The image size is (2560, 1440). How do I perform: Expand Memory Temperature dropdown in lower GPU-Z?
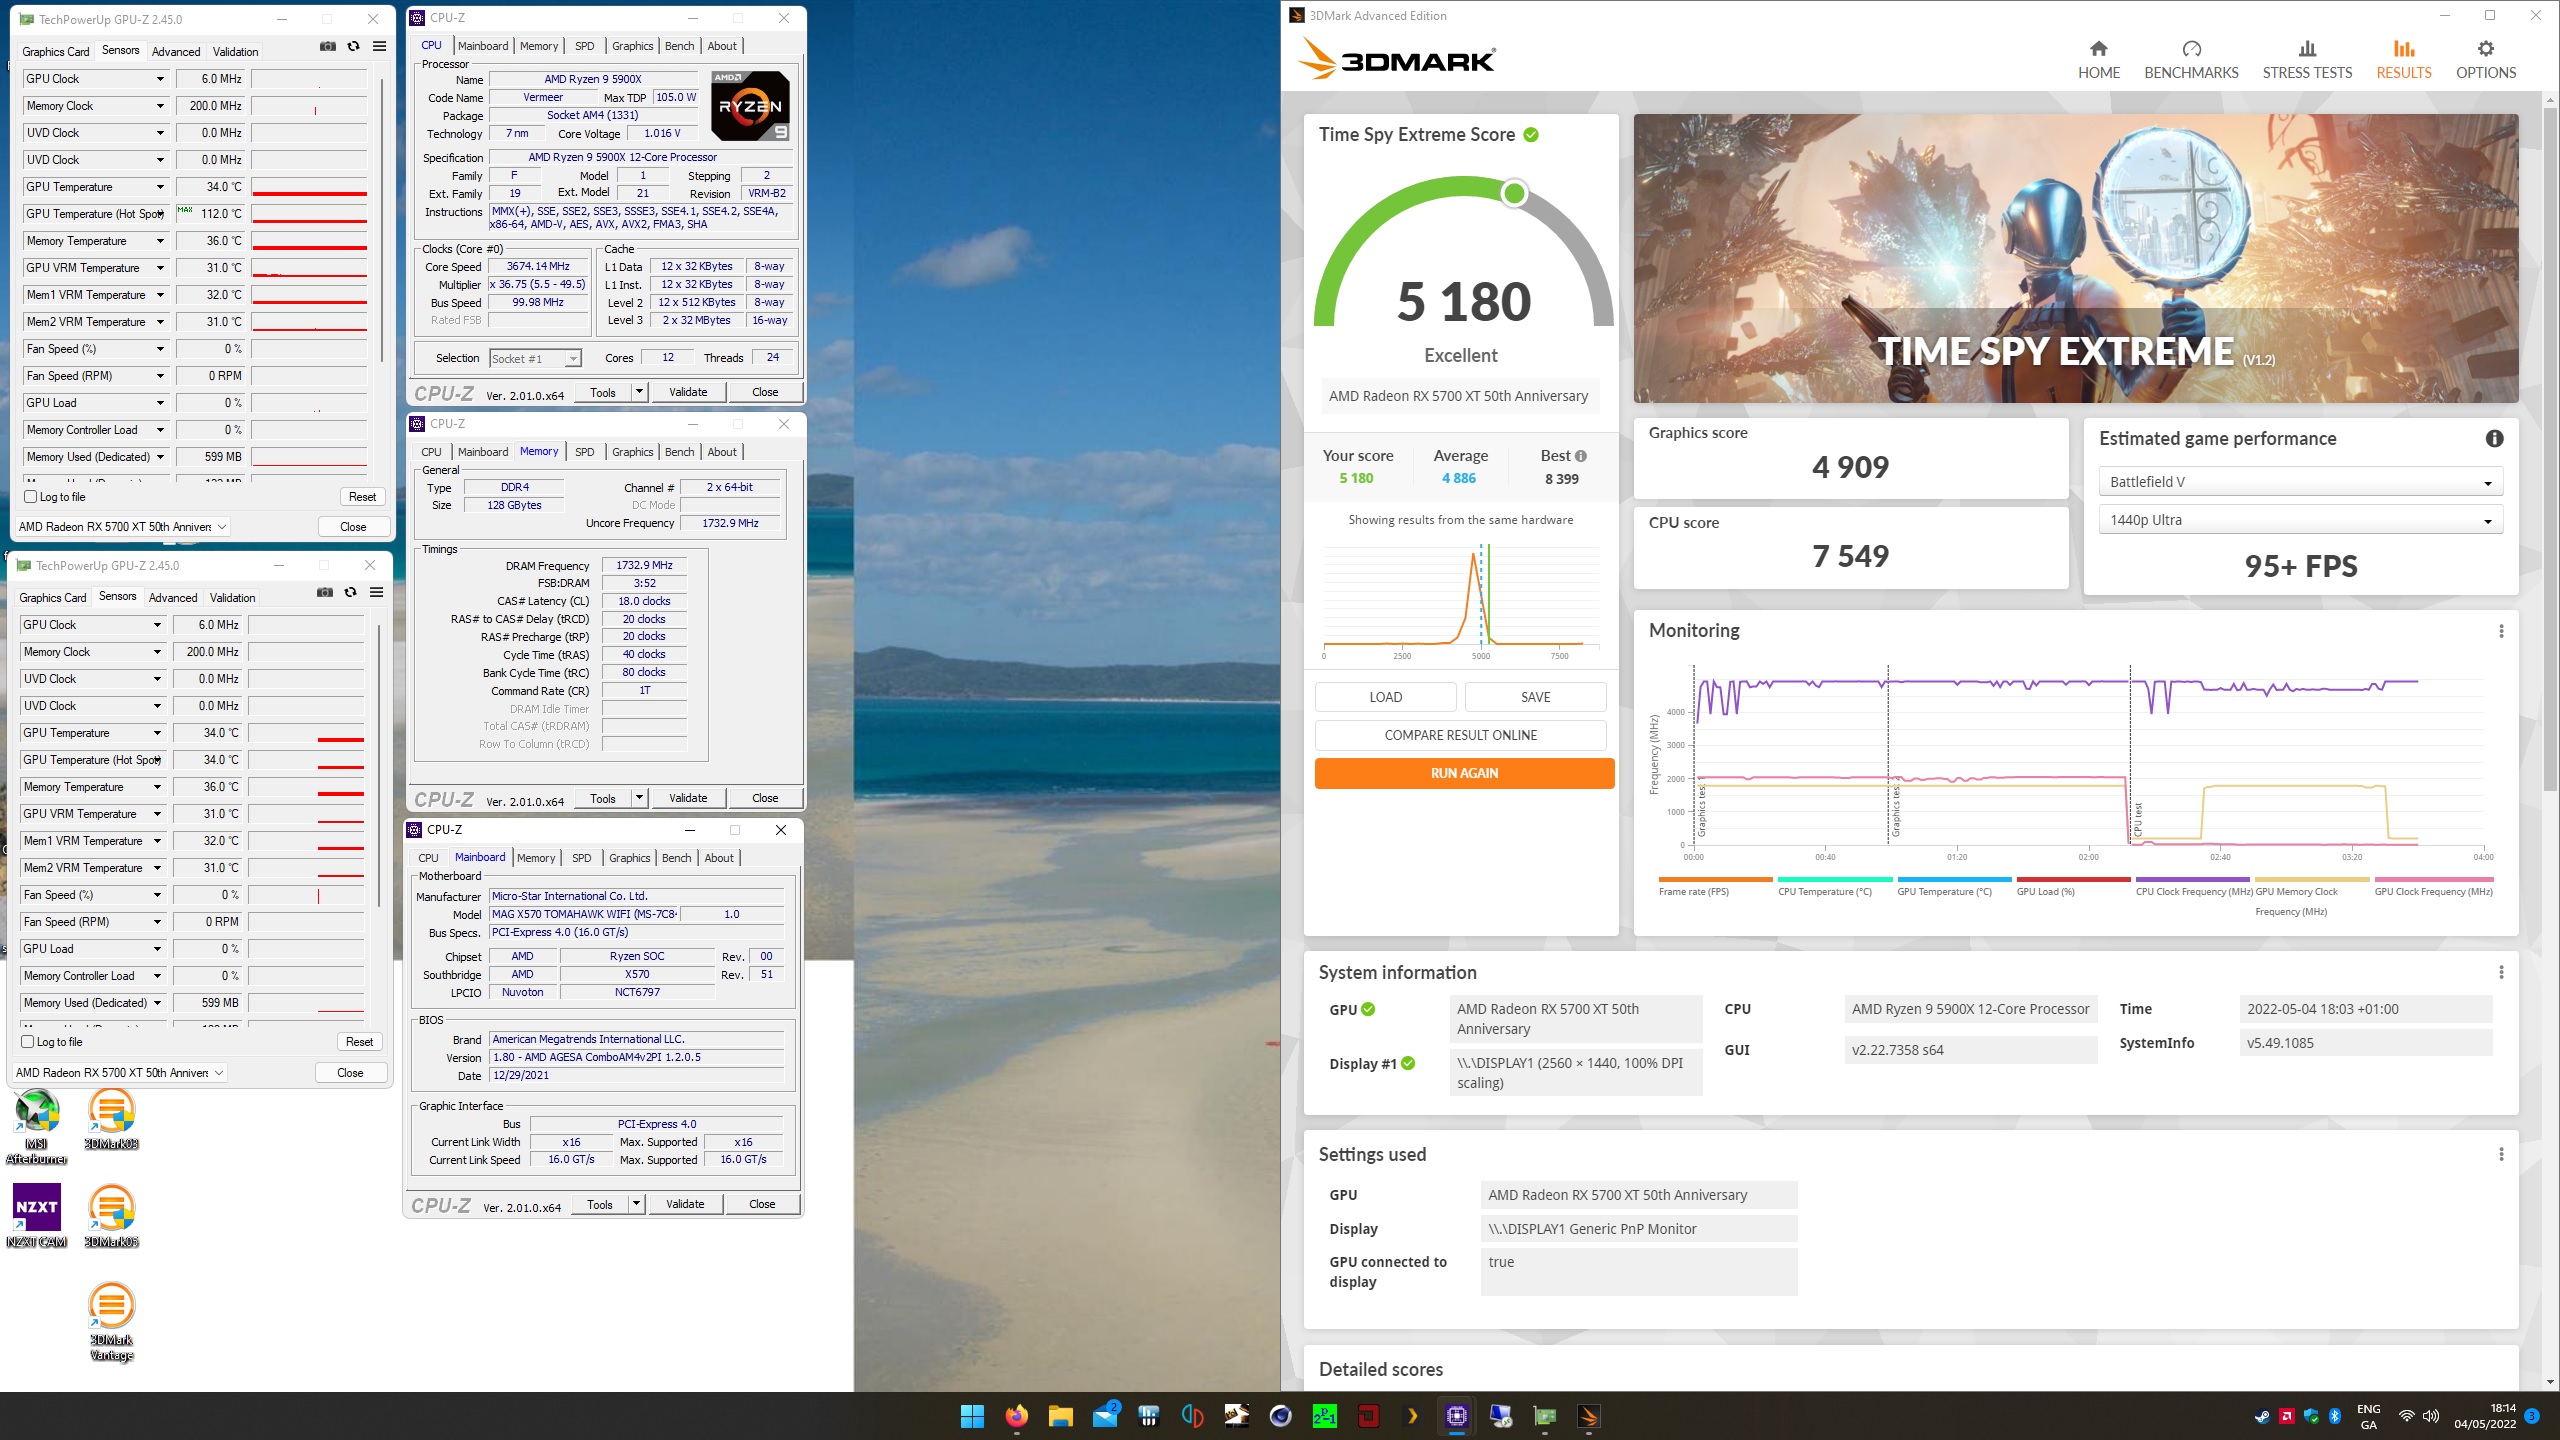[157, 787]
